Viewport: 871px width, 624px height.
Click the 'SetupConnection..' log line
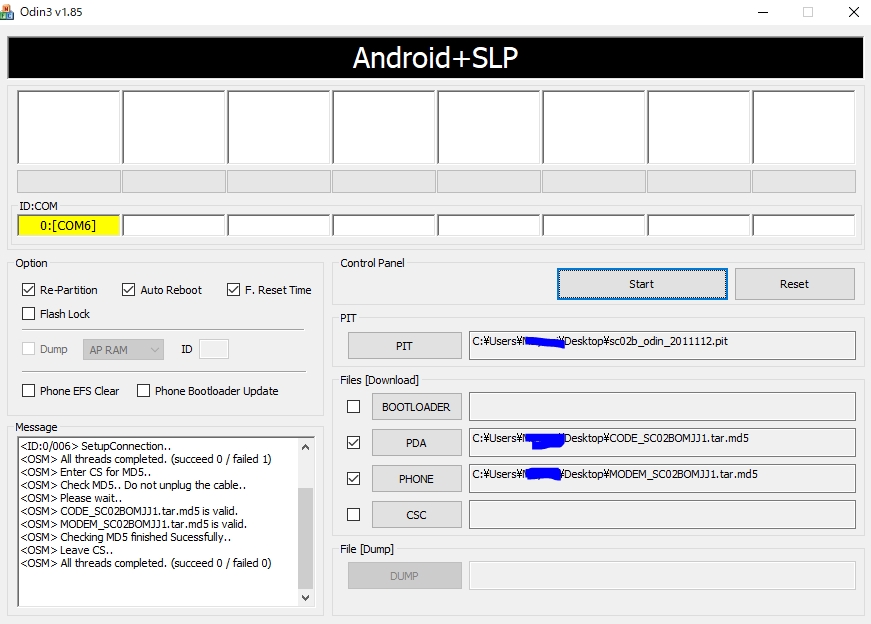[96, 446]
